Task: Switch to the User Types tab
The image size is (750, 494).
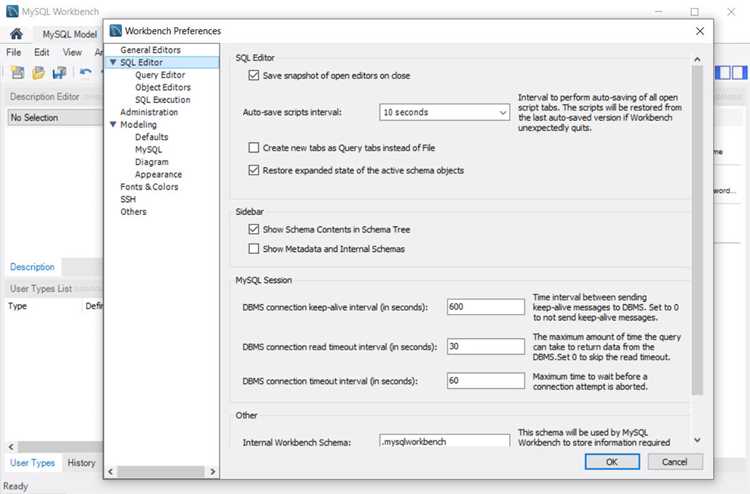Action: 33,463
